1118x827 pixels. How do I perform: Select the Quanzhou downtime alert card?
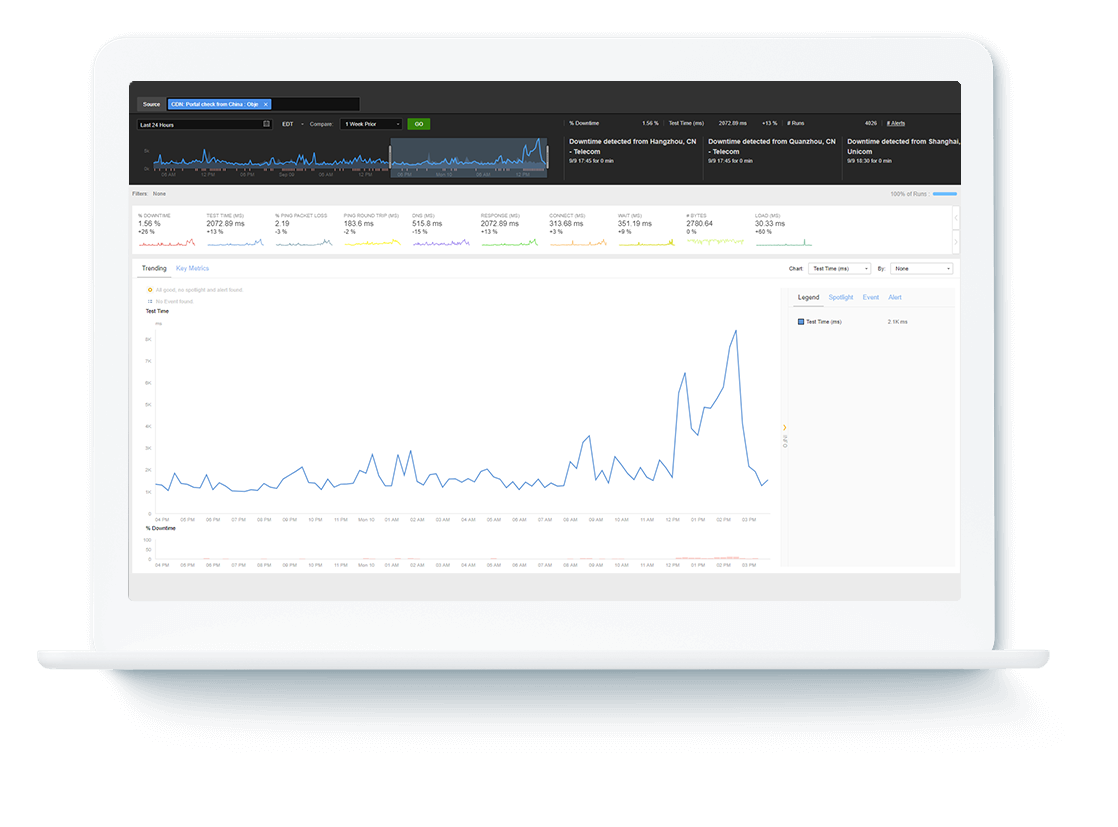click(x=771, y=151)
